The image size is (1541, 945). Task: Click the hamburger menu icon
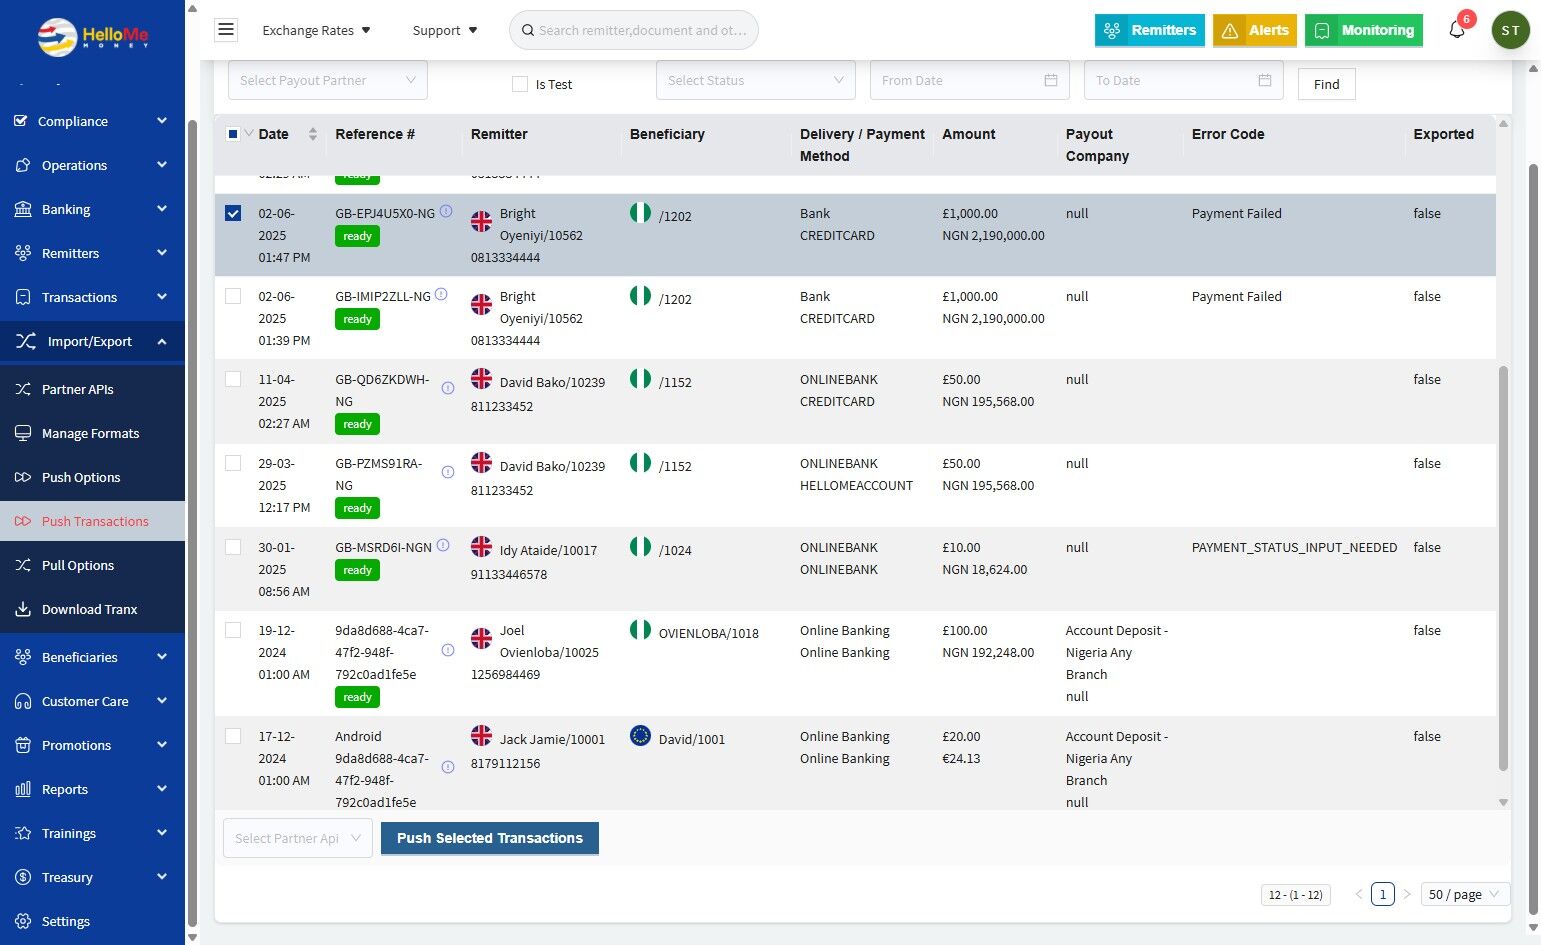pos(226,30)
